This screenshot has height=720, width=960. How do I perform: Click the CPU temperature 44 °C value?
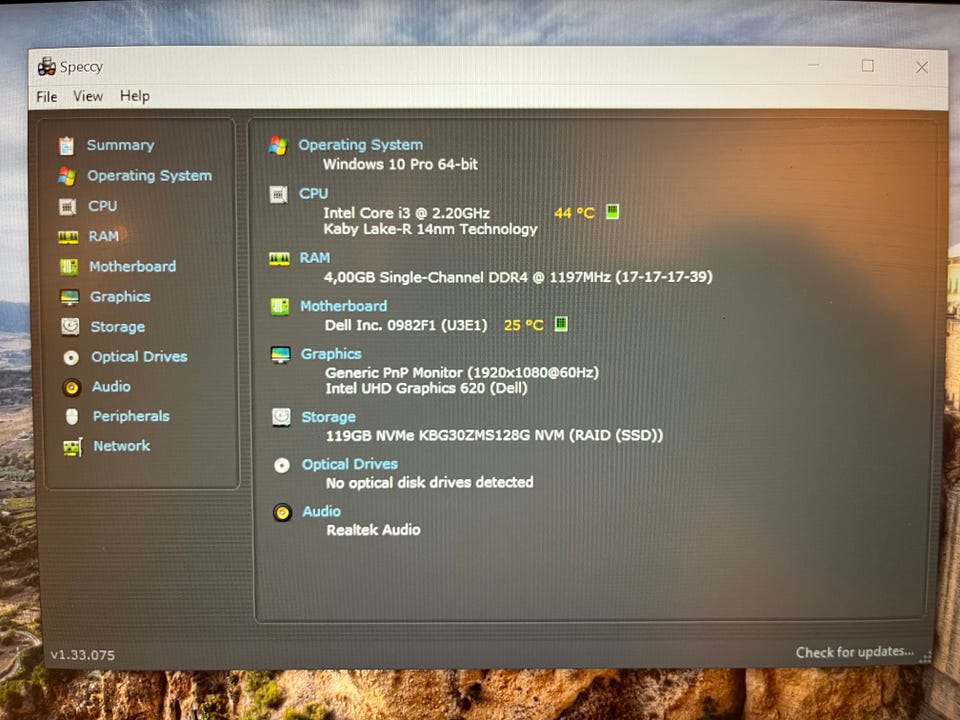click(574, 213)
